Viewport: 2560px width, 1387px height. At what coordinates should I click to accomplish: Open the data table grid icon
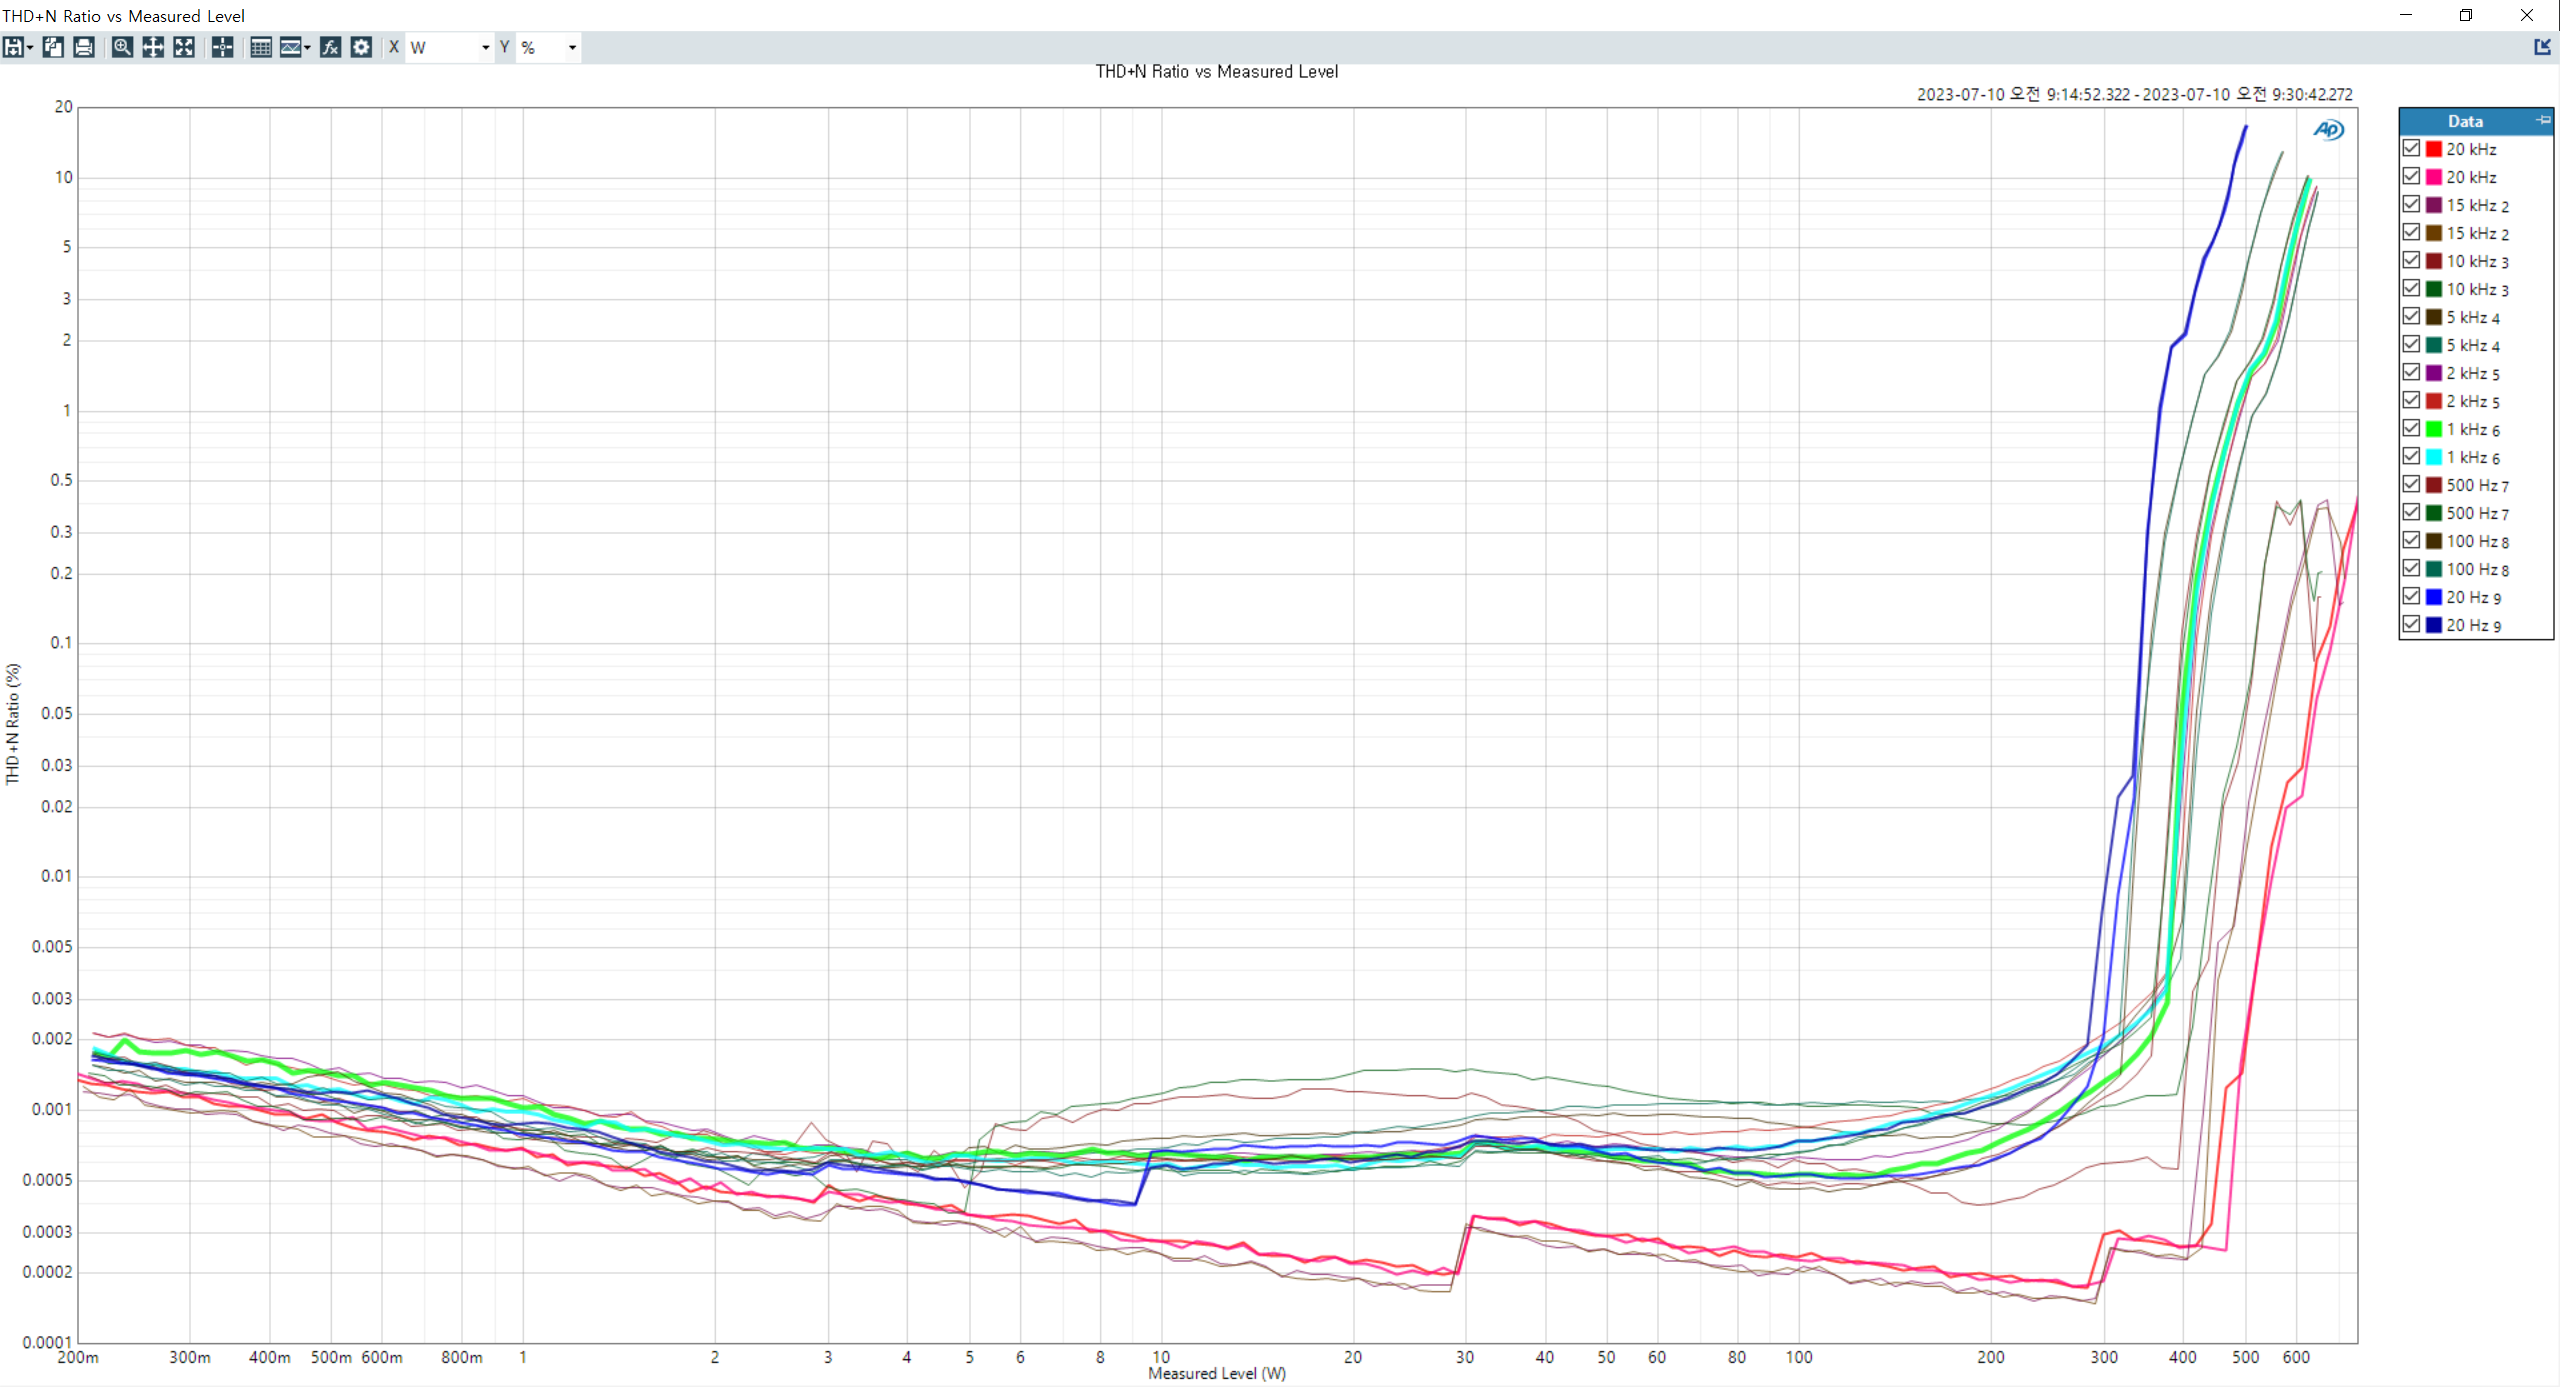260,47
